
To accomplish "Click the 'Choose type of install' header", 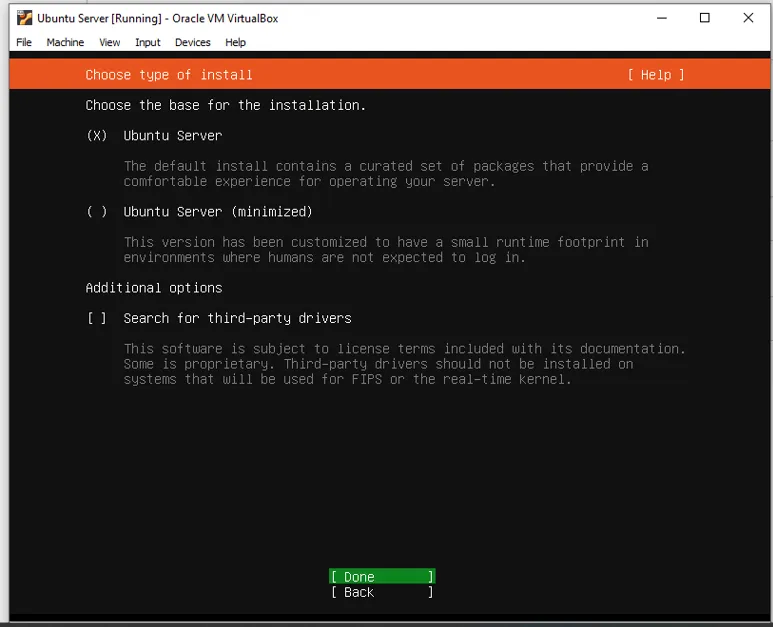I will coord(169,75).
